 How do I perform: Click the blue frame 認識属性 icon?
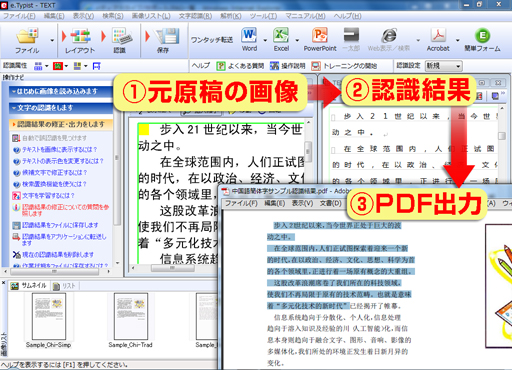[97, 66]
